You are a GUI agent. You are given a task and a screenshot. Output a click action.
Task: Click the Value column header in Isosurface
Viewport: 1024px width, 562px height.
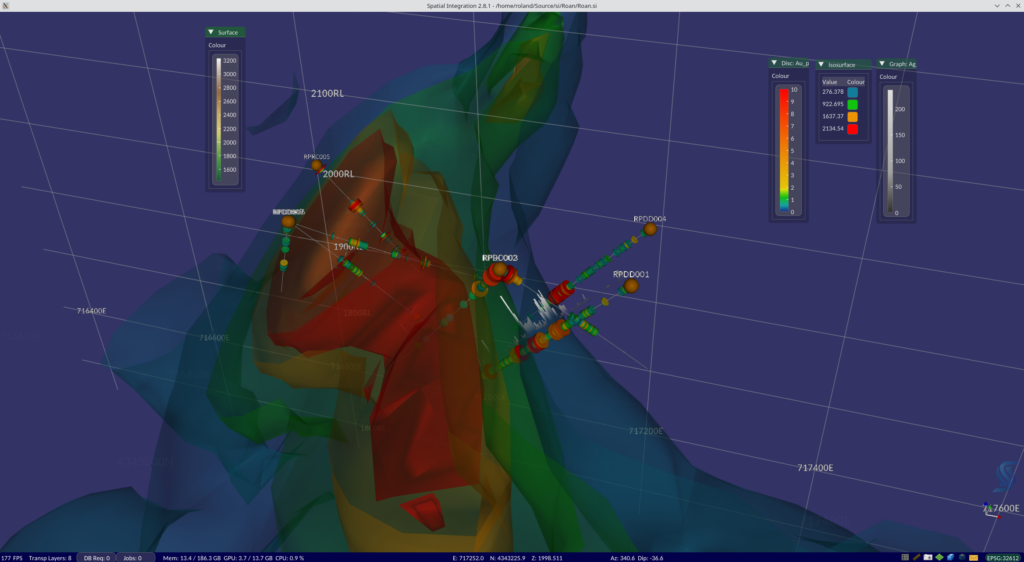tap(829, 82)
